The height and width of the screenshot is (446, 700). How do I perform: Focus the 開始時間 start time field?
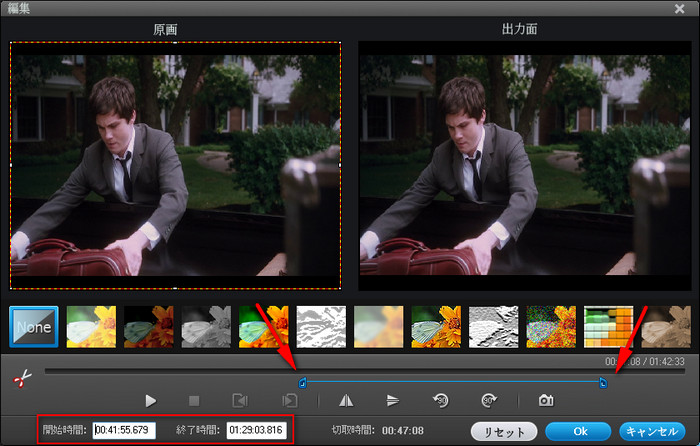[x=124, y=430]
